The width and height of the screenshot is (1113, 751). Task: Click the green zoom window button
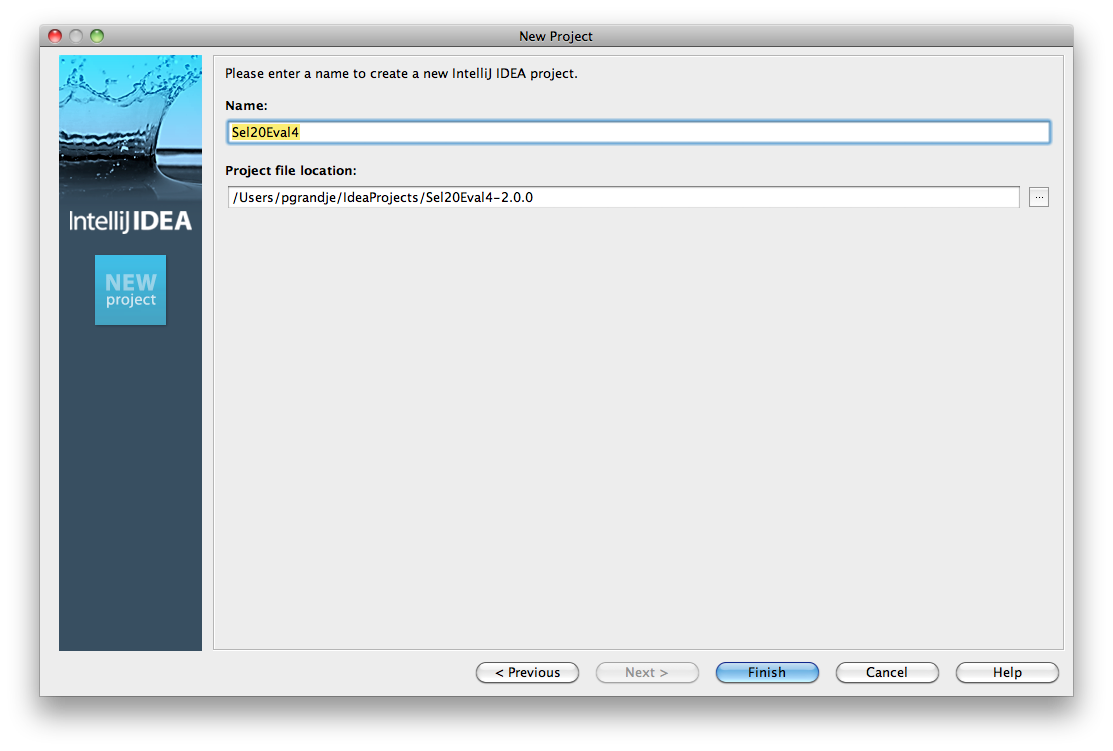pos(97,35)
